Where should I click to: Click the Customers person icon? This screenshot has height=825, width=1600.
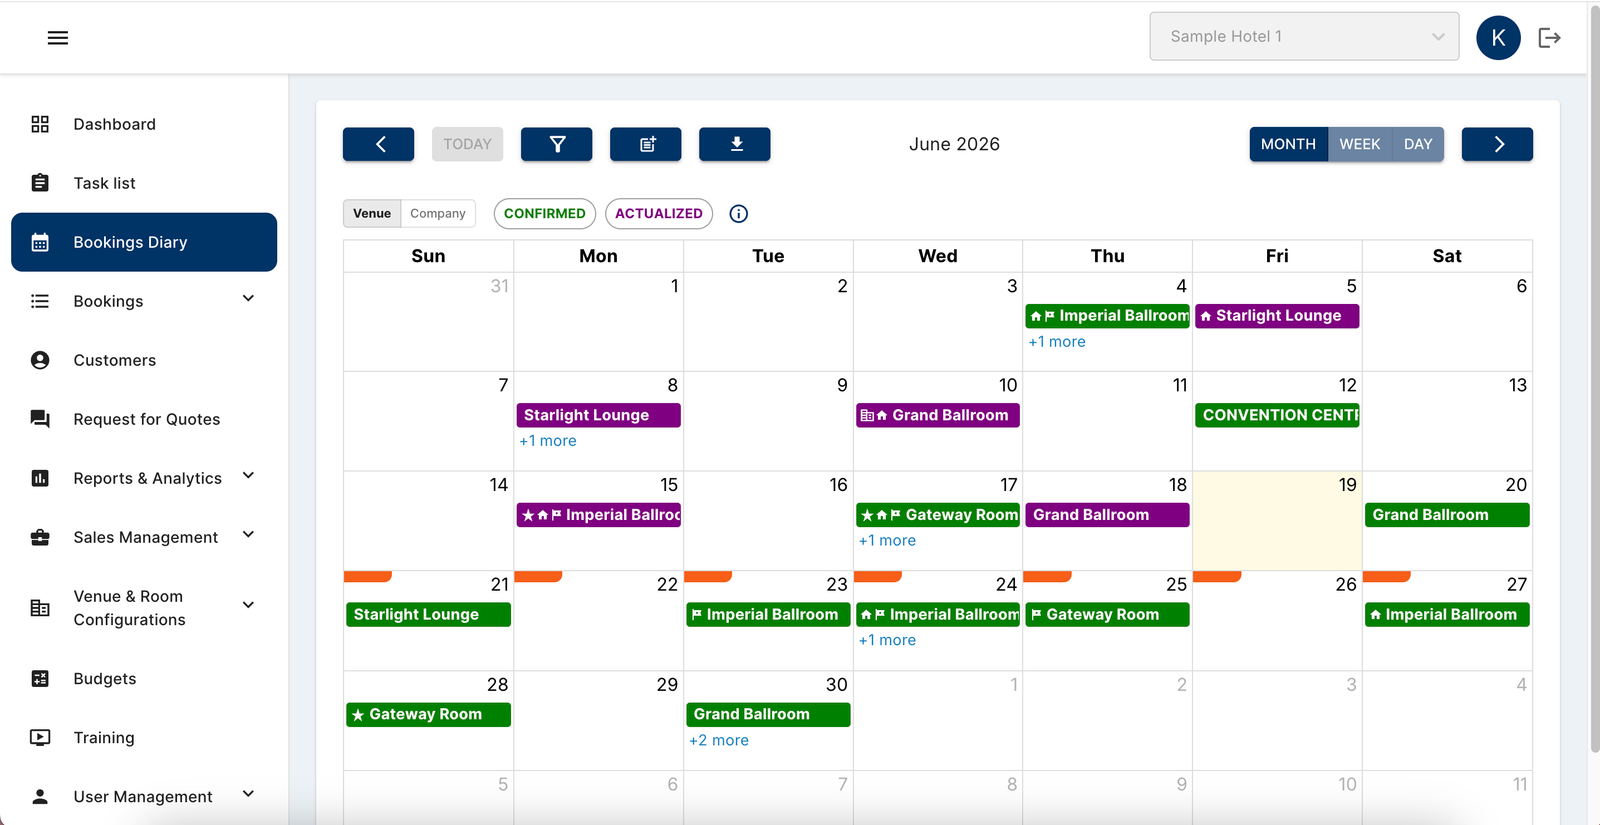click(40, 360)
